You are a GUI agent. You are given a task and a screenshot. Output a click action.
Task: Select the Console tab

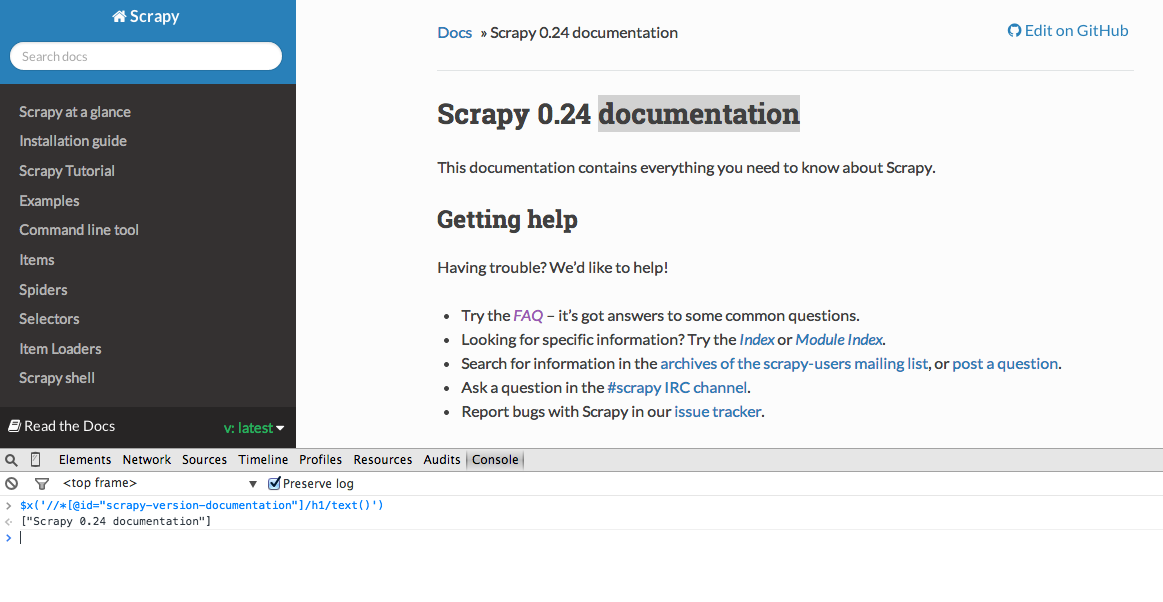pyautogui.click(x=495, y=460)
